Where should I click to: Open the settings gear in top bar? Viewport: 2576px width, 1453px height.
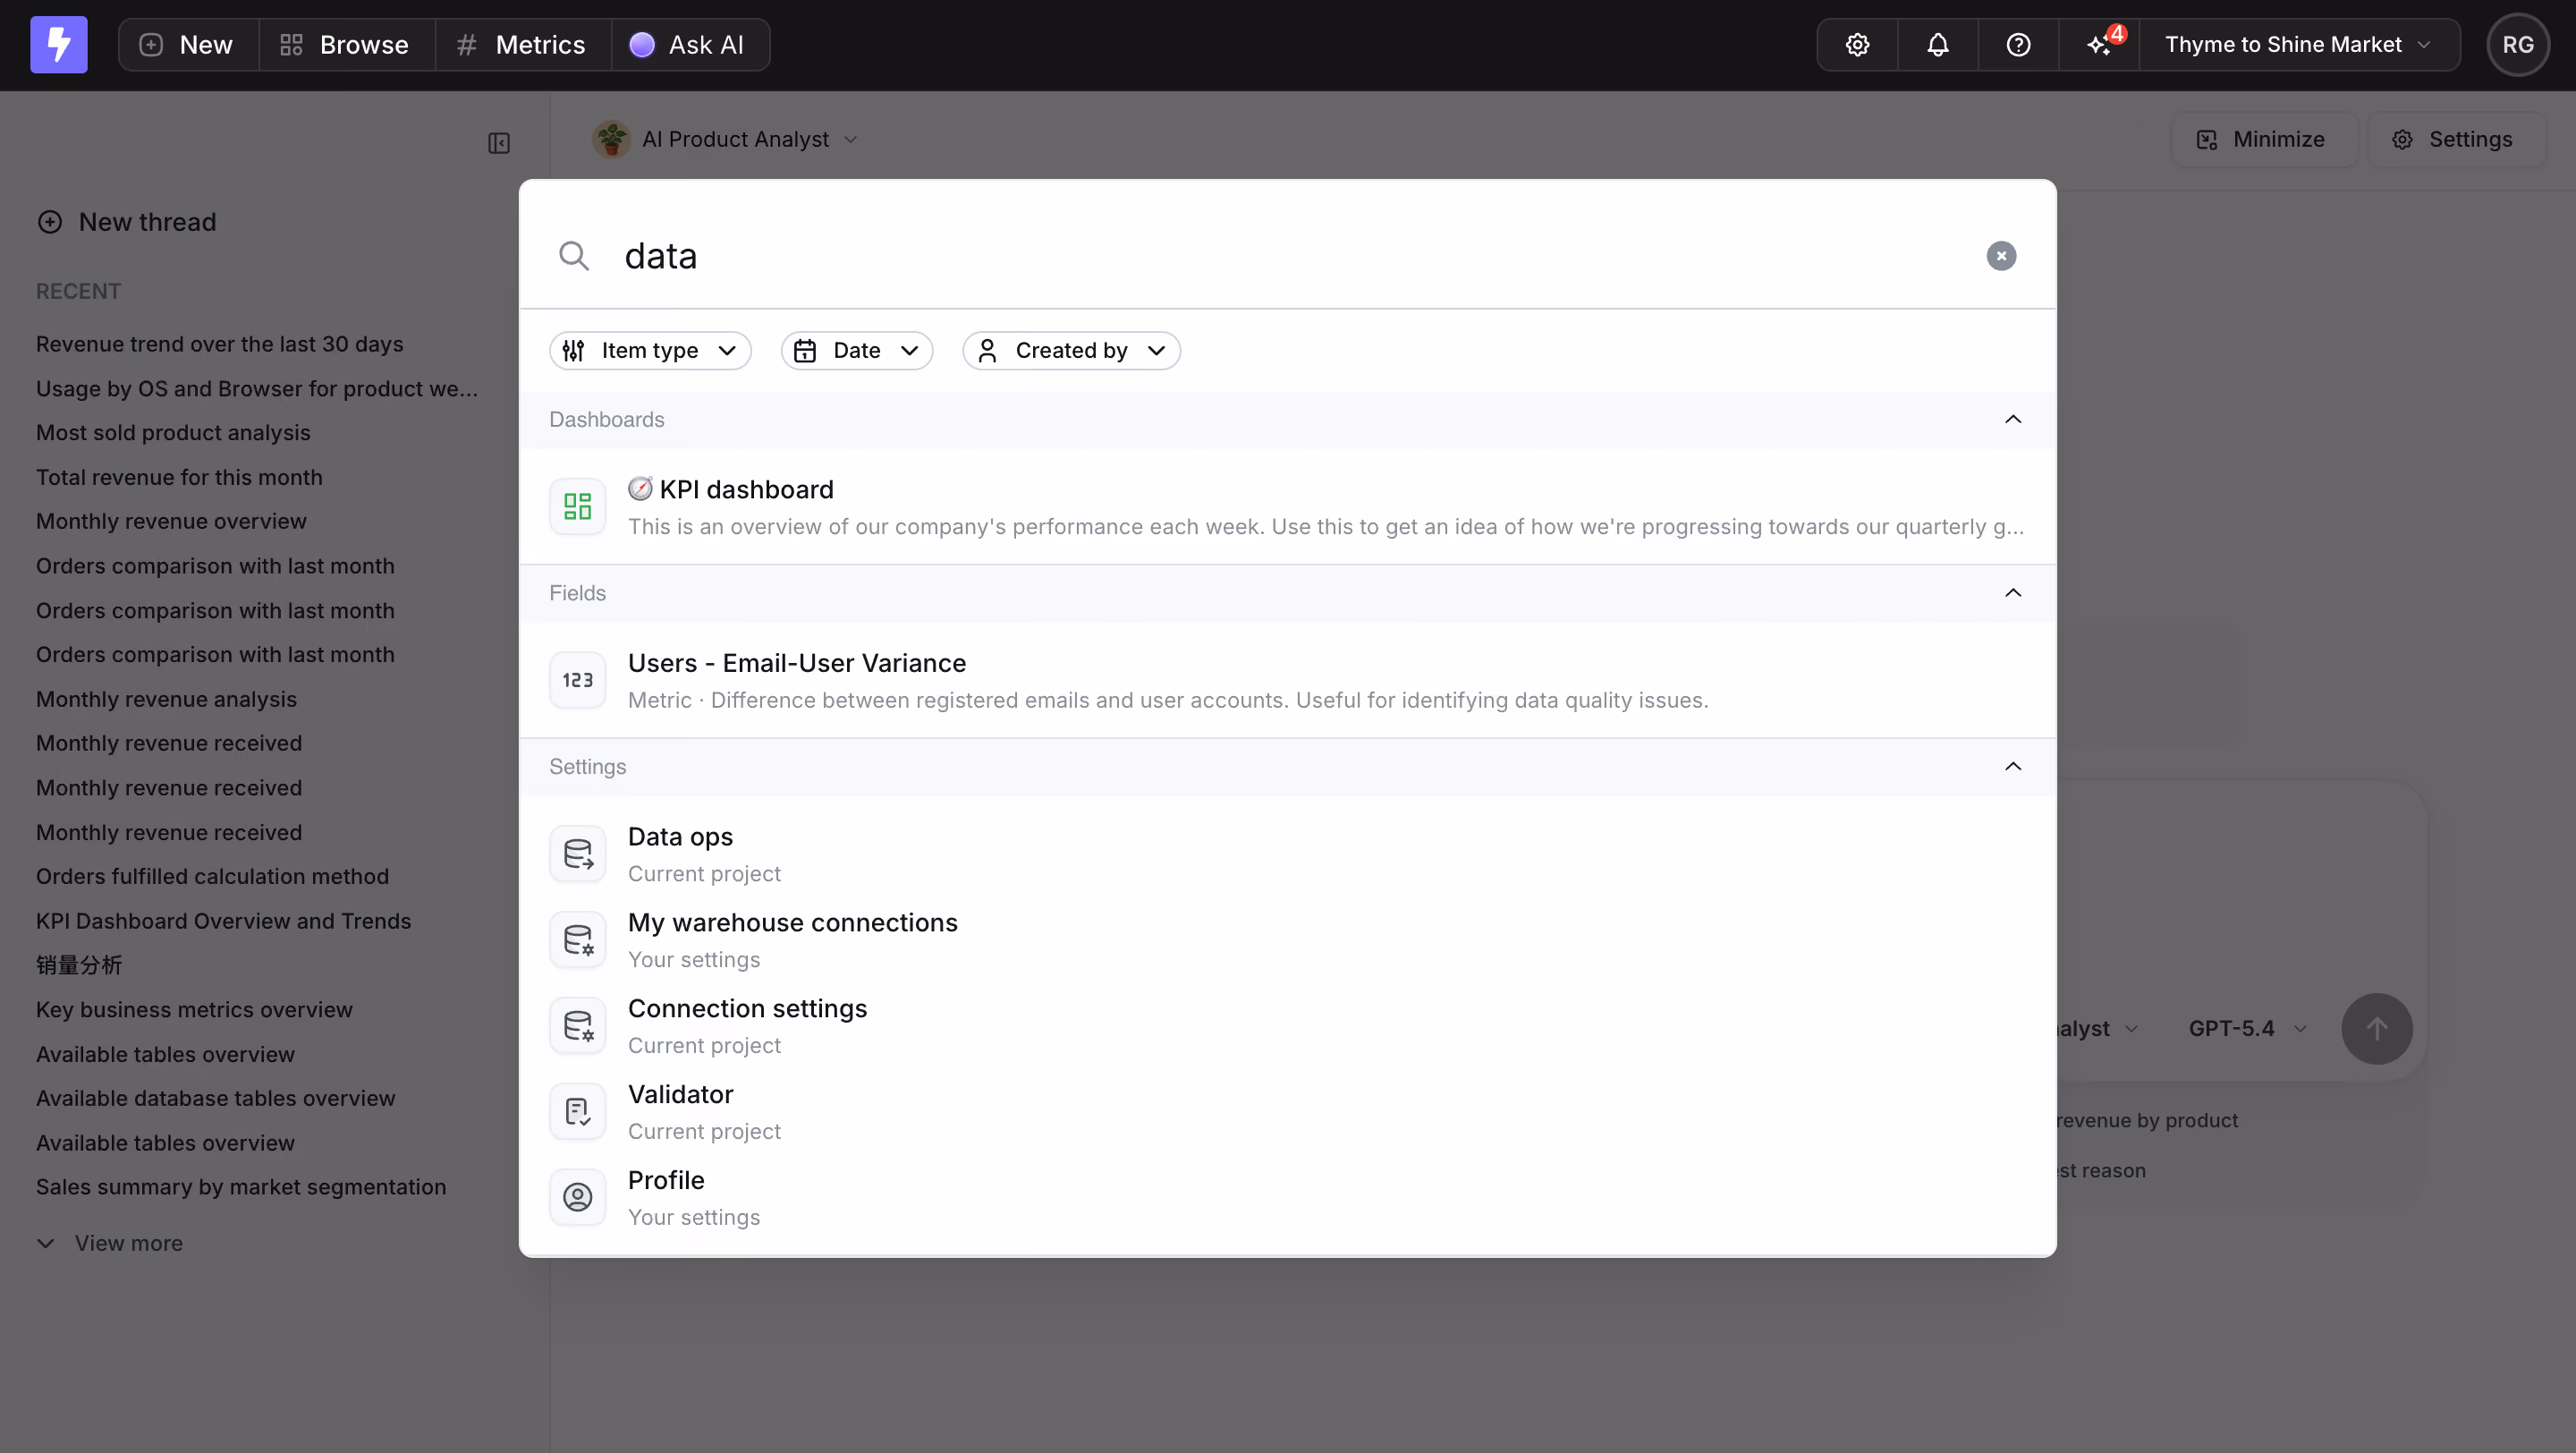(x=1857, y=45)
